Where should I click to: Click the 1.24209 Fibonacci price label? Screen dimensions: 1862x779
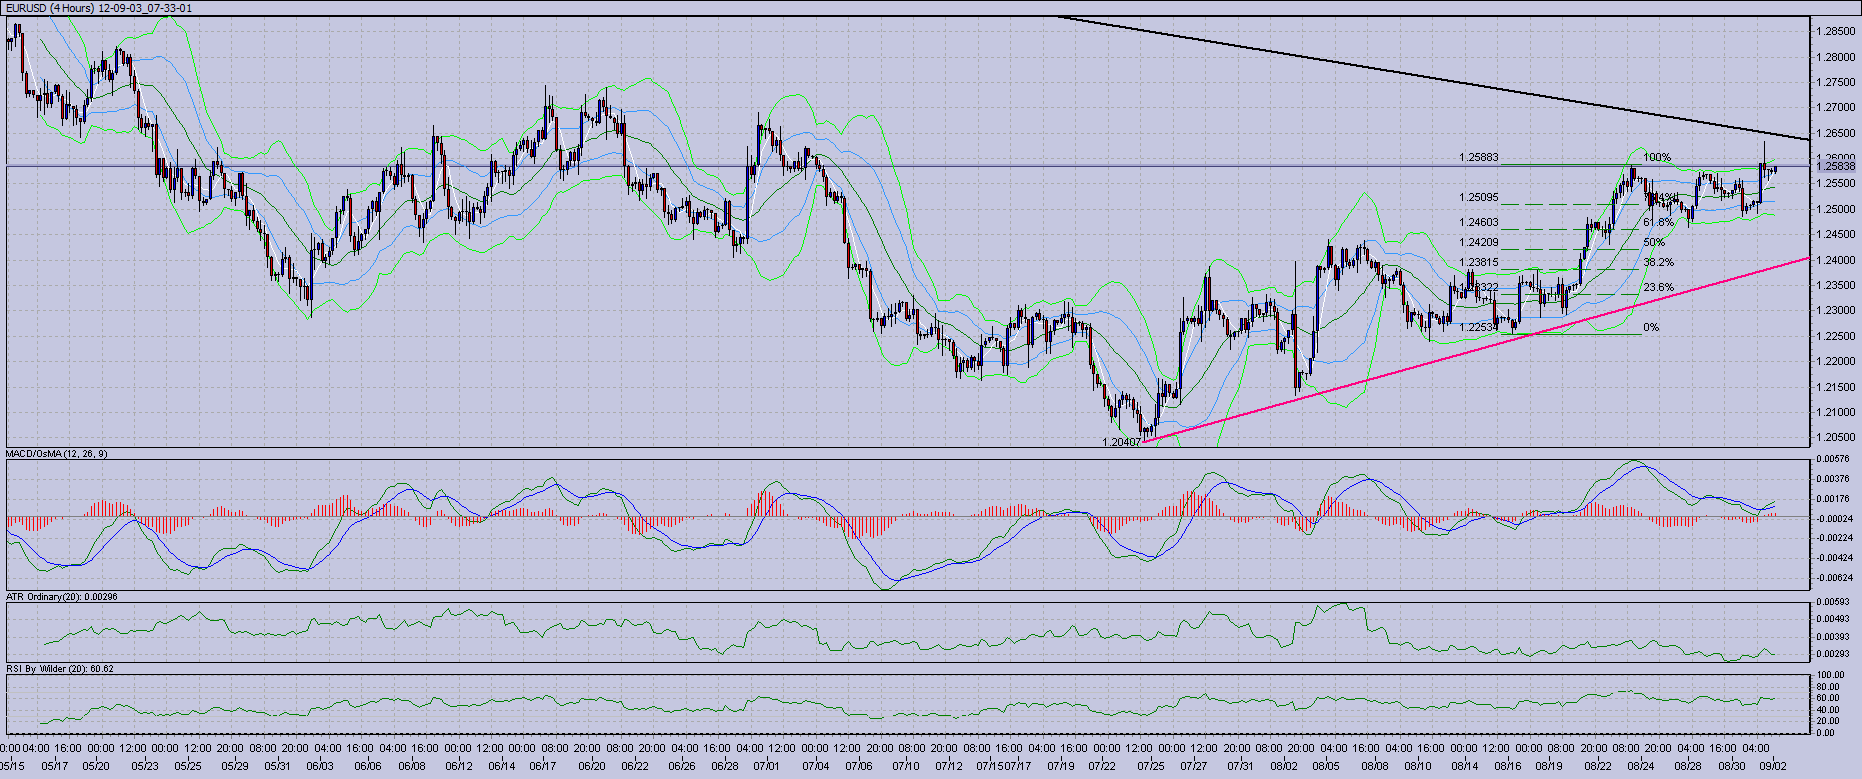pos(1478,243)
